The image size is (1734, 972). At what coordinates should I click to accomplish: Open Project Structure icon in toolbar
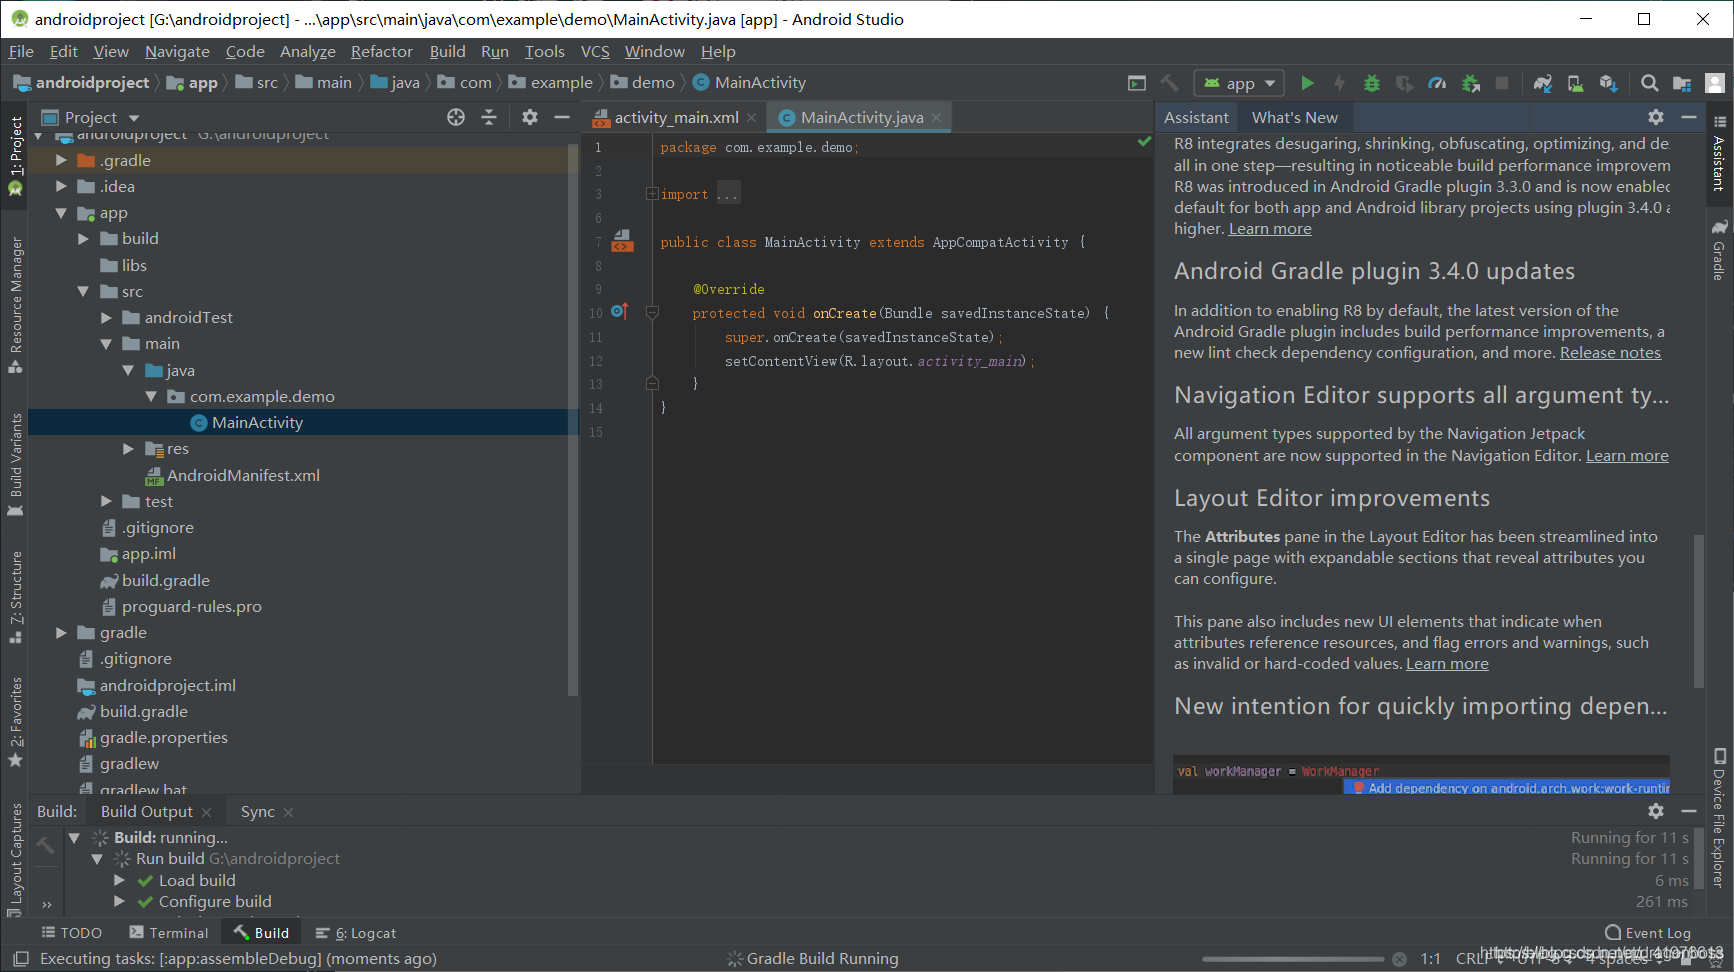tap(1682, 83)
